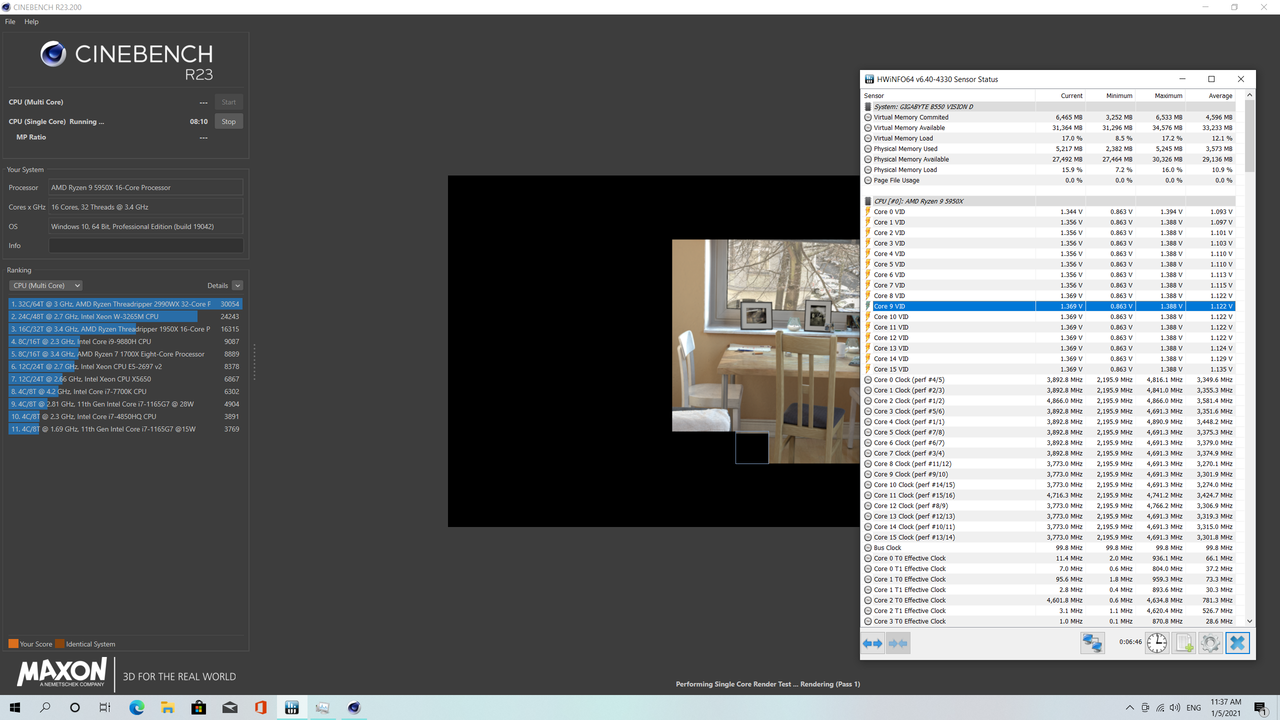Open taskbar search icon
1280x720 pixels.
46,707
